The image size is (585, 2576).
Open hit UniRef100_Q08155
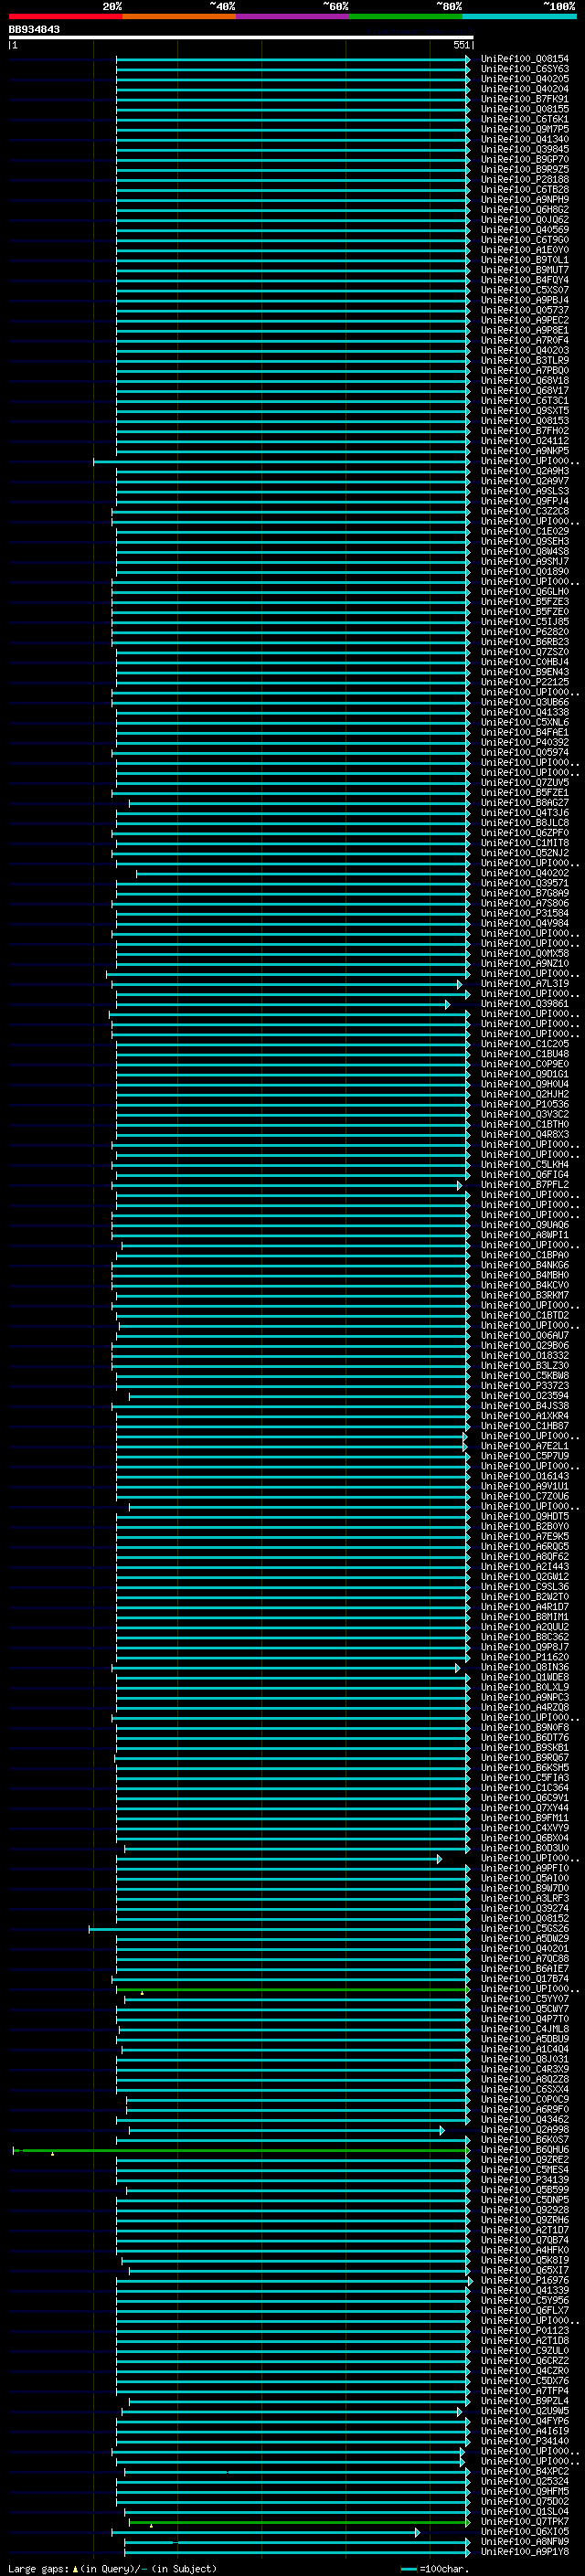pyautogui.click(x=524, y=109)
